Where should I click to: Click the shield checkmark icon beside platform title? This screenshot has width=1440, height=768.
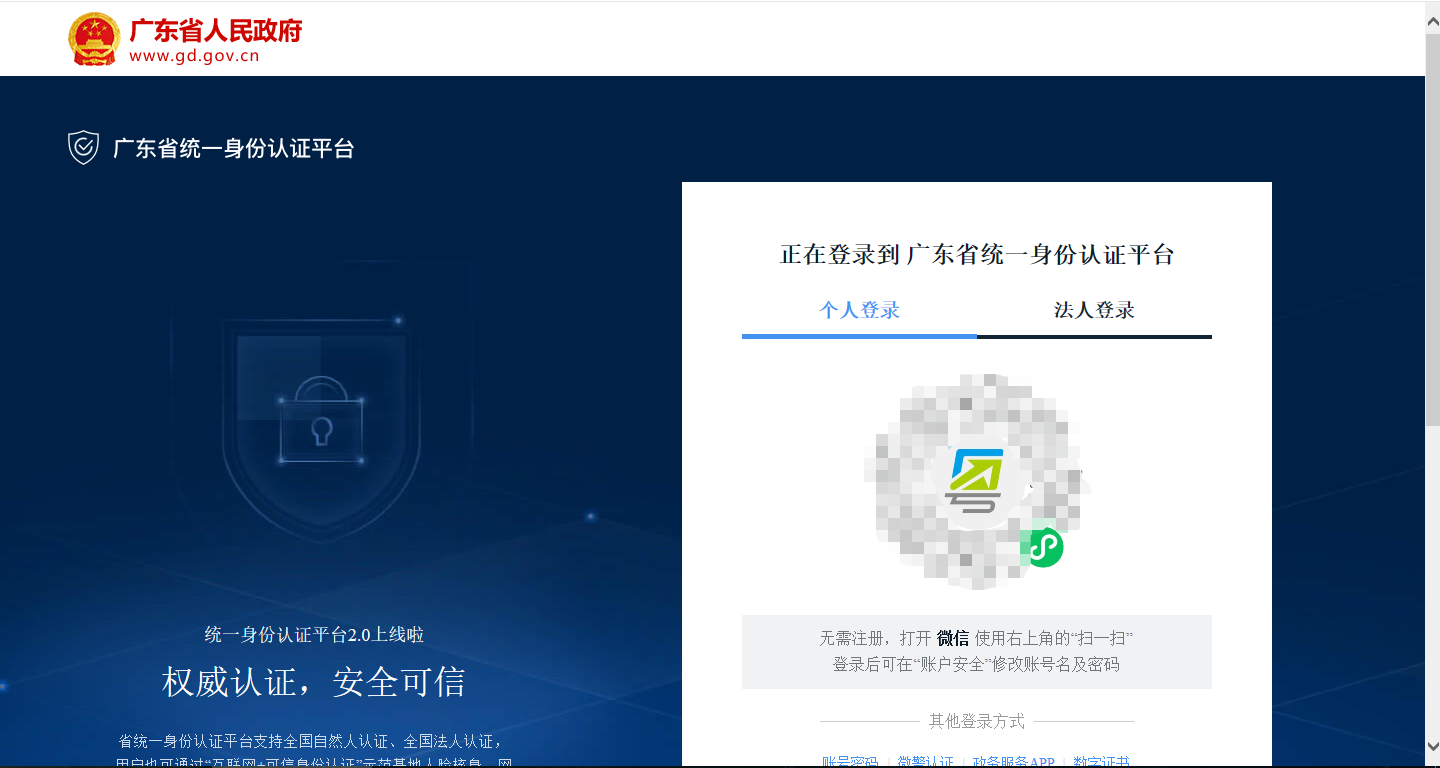(83, 148)
